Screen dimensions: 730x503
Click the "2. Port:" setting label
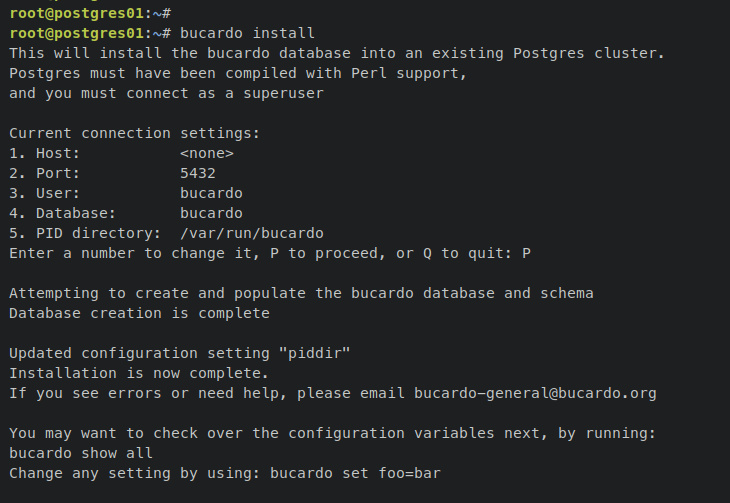click(45, 173)
